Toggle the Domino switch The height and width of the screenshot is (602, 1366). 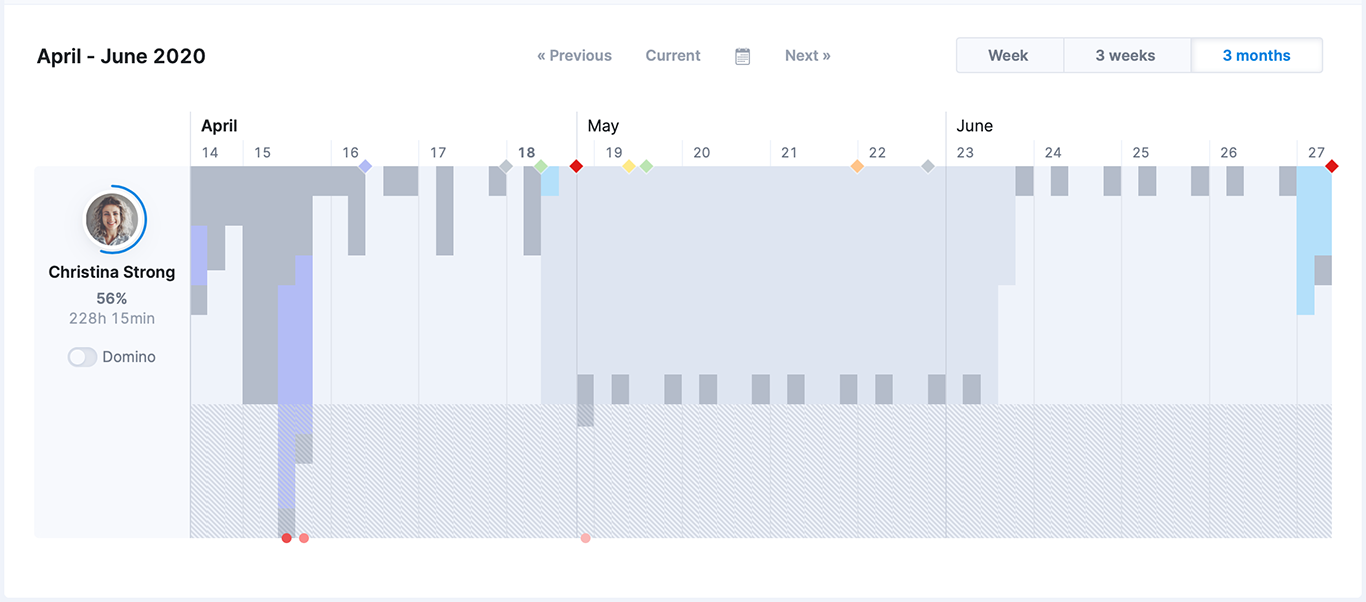[82, 357]
